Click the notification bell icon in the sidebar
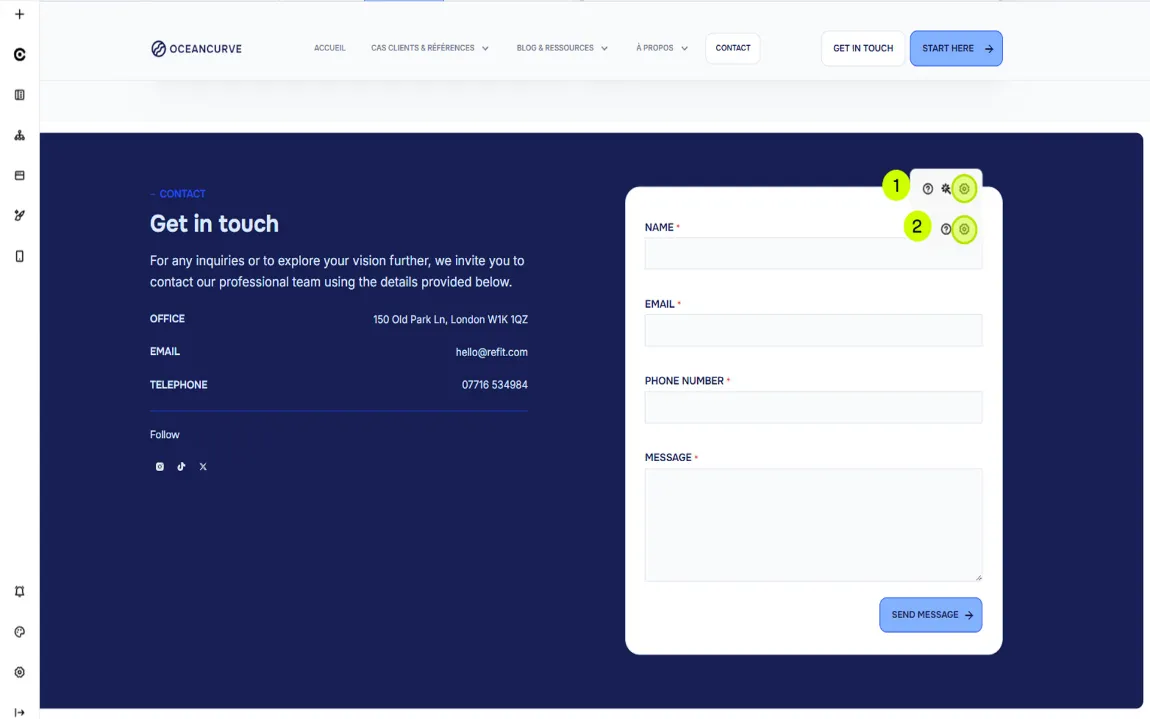Image resolution: width=1150 pixels, height=719 pixels. (19, 592)
